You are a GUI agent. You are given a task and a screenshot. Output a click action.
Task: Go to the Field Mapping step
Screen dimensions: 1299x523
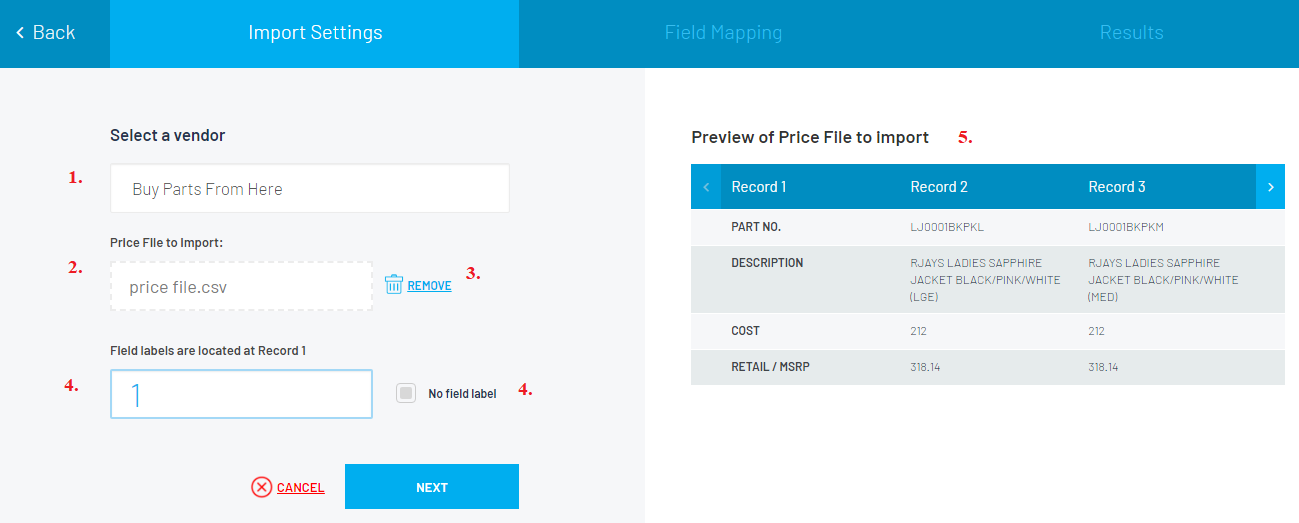(x=723, y=33)
